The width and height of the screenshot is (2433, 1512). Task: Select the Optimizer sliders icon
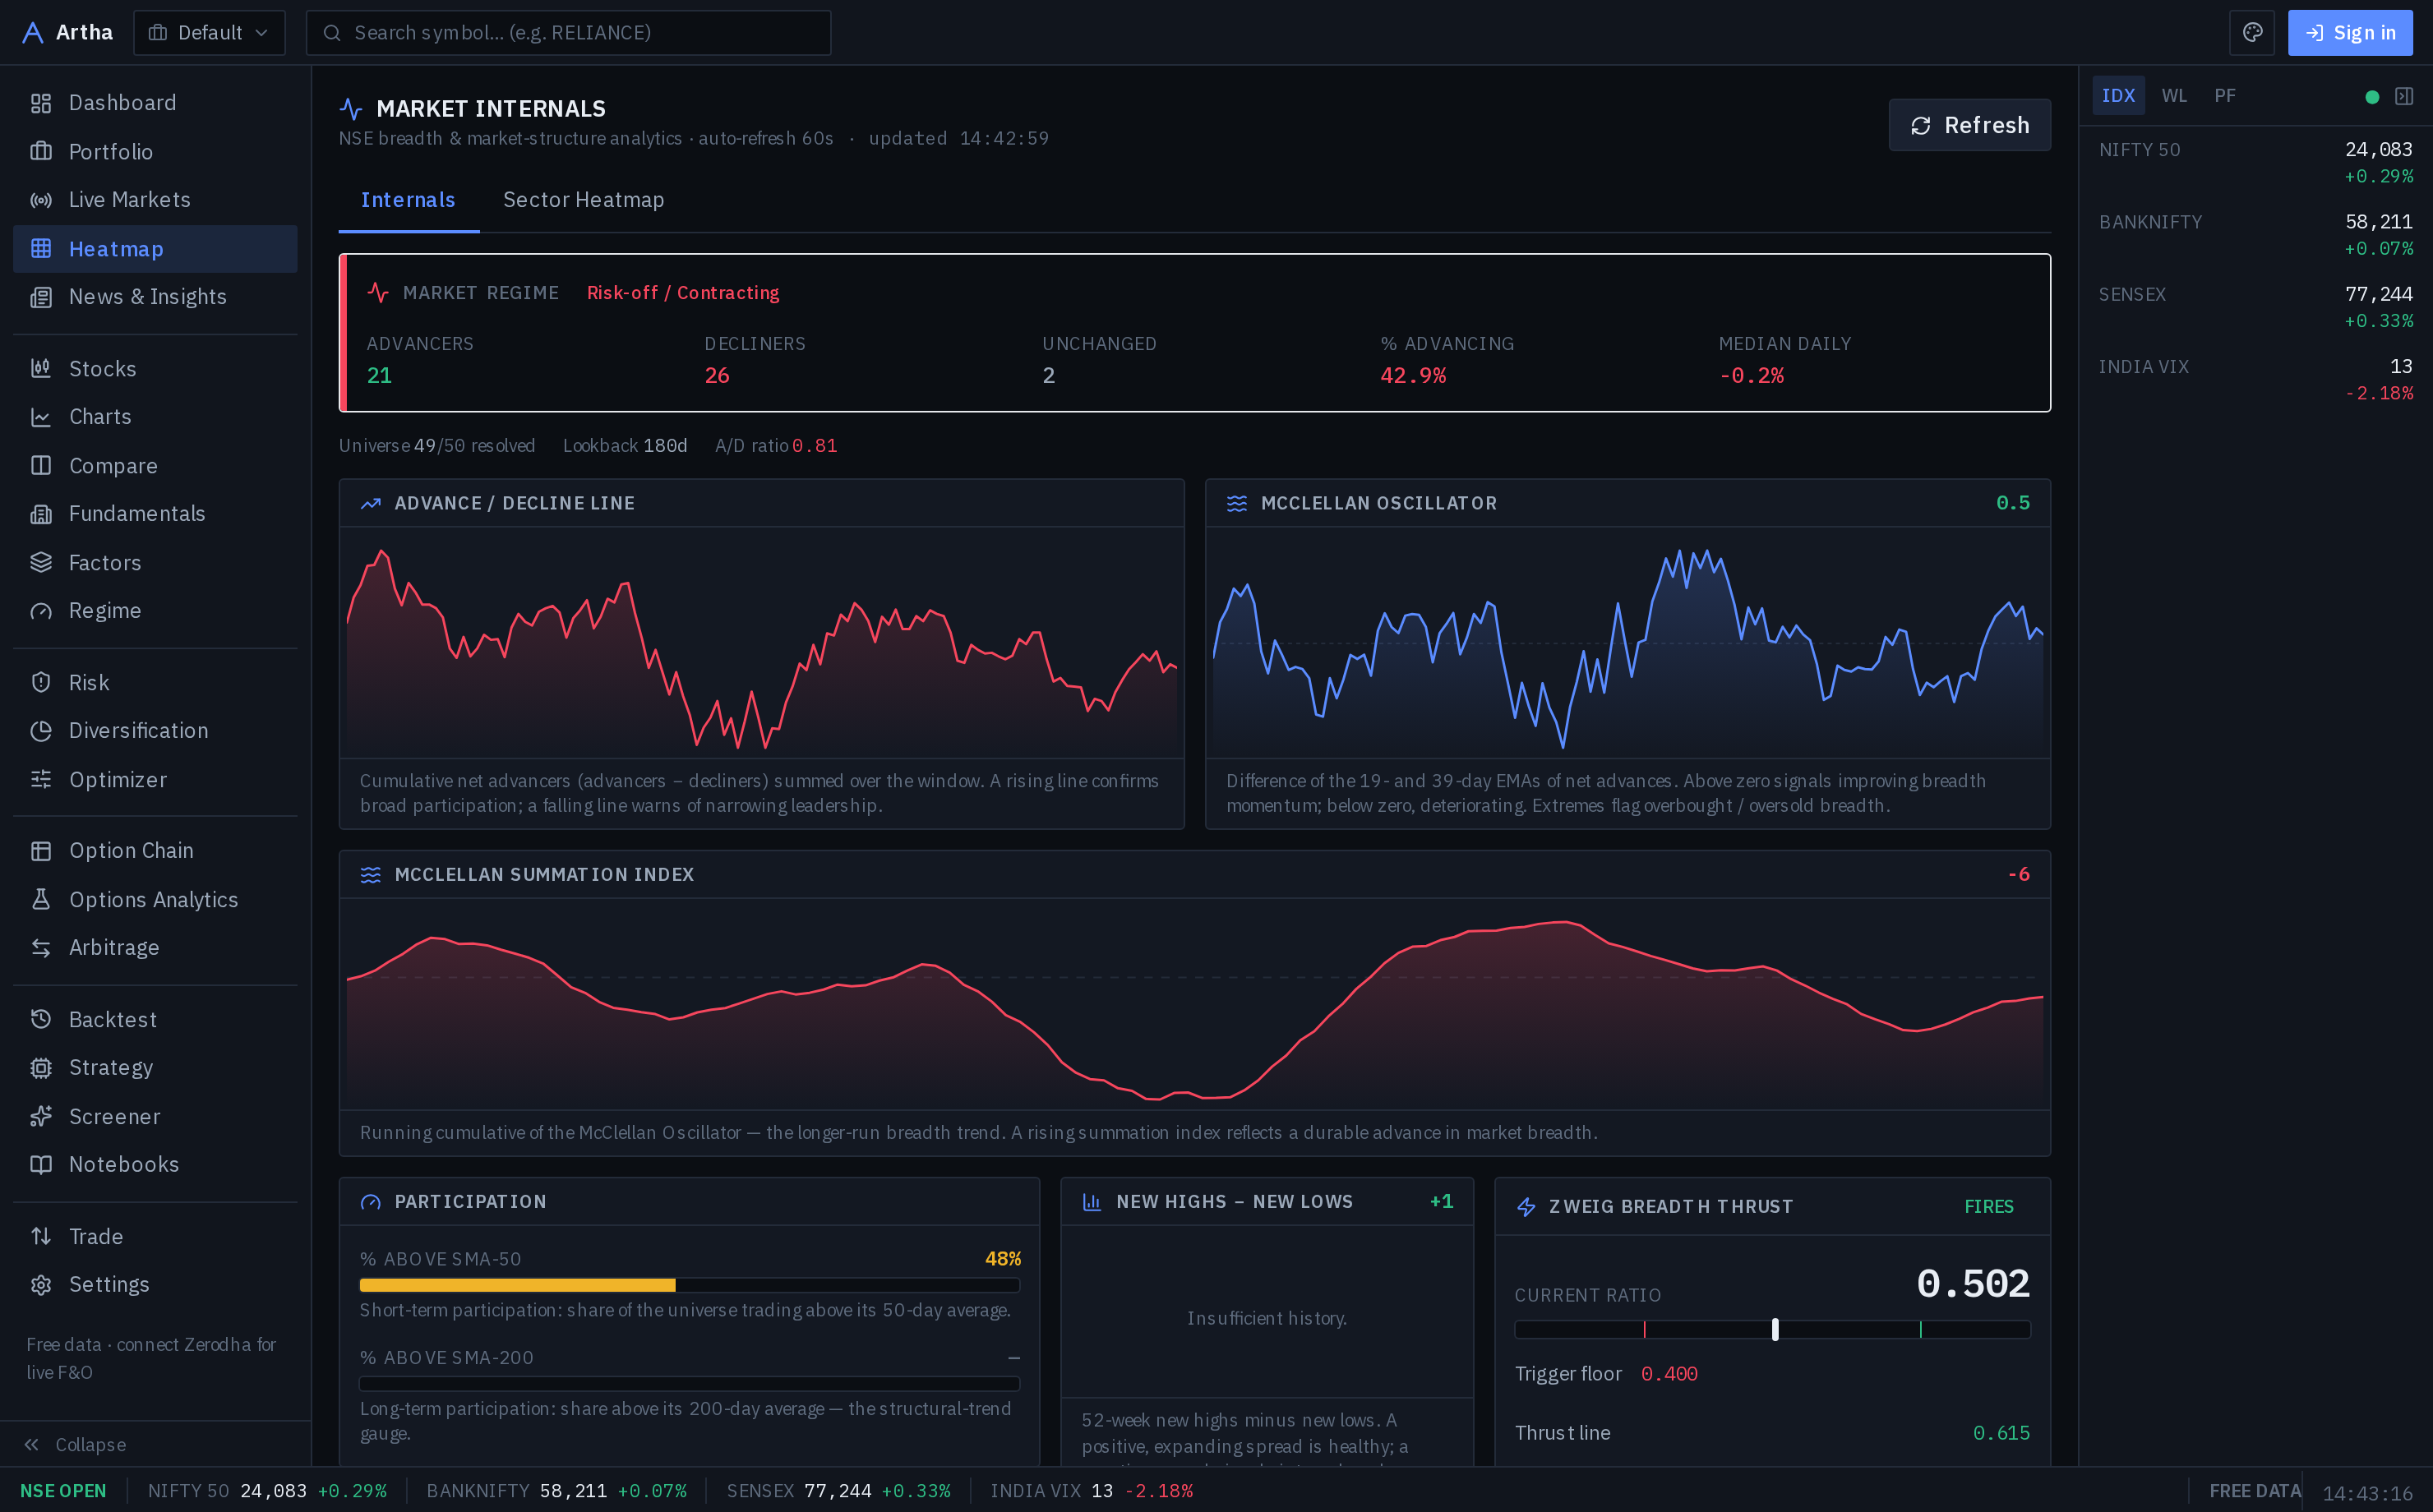[41, 780]
